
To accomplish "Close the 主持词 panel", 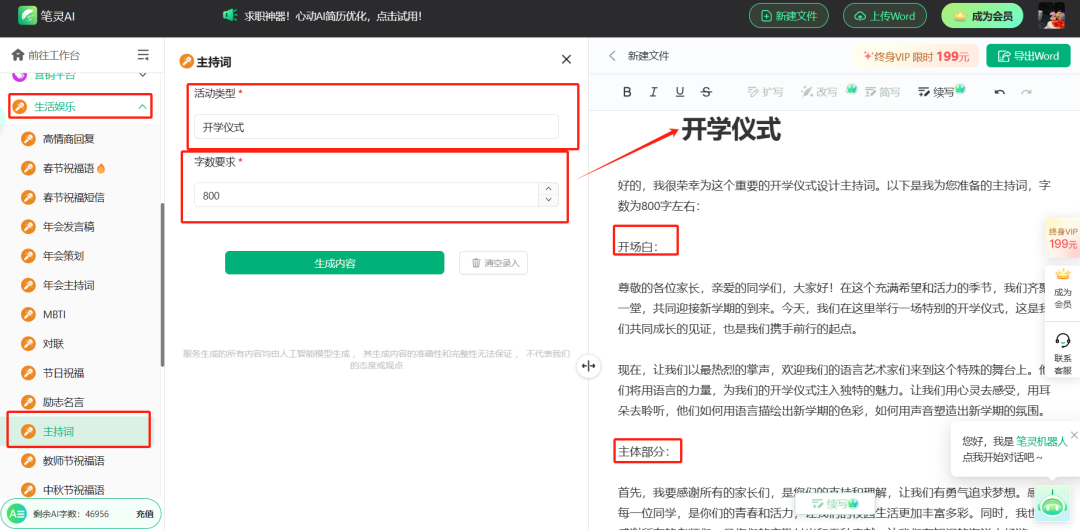I will [x=566, y=60].
